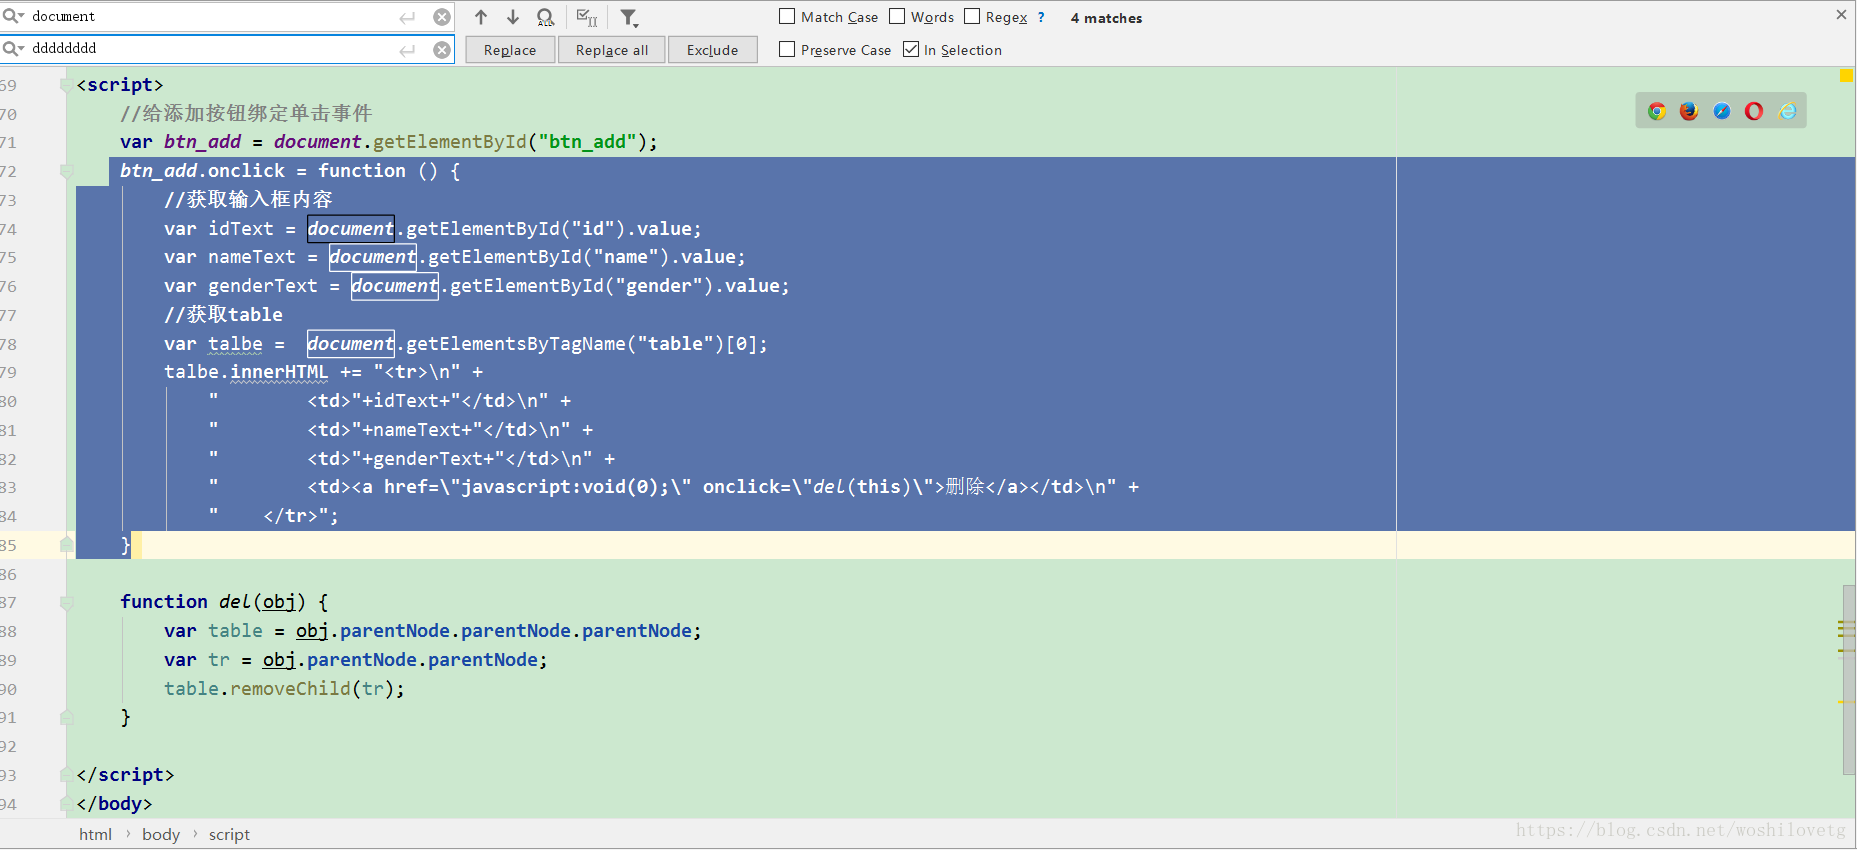Click the '</script>' closing tag
The width and height of the screenshot is (1857, 850).
click(x=125, y=775)
